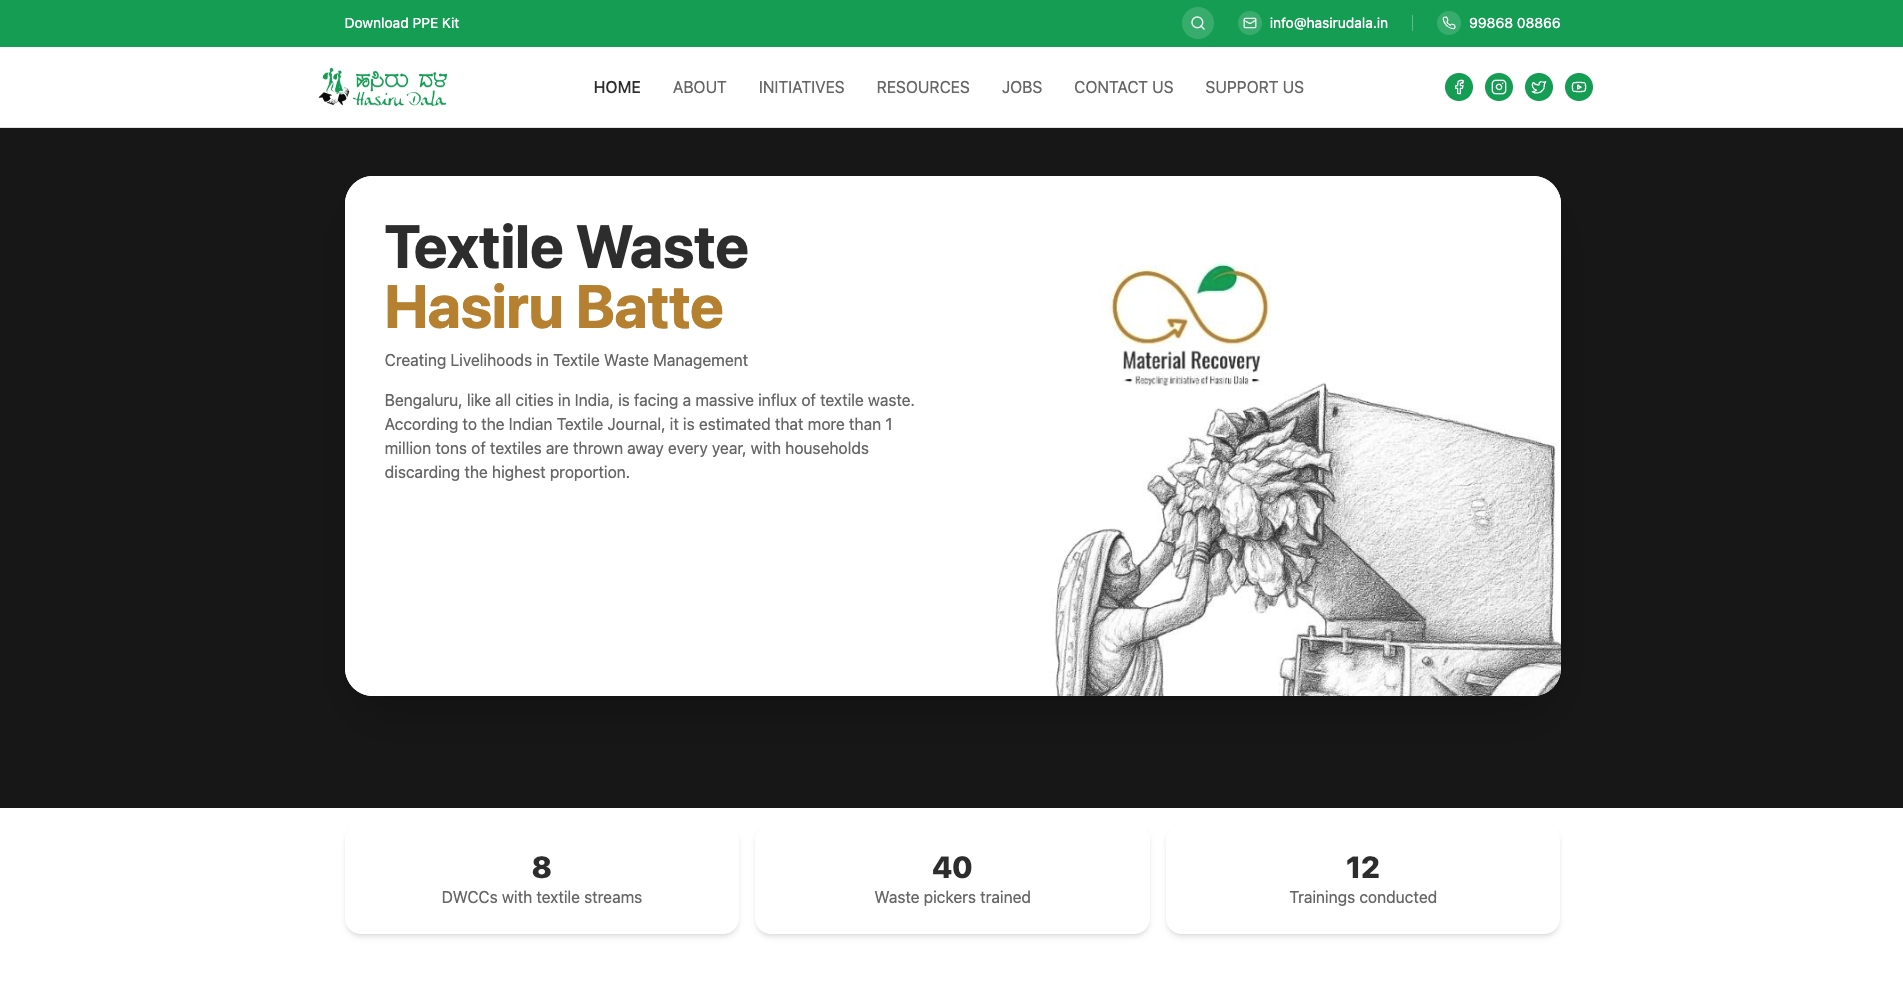Click the info@hasirudala.in email link
Viewport: 1903px width, 991px height.
click(1328, 23)
